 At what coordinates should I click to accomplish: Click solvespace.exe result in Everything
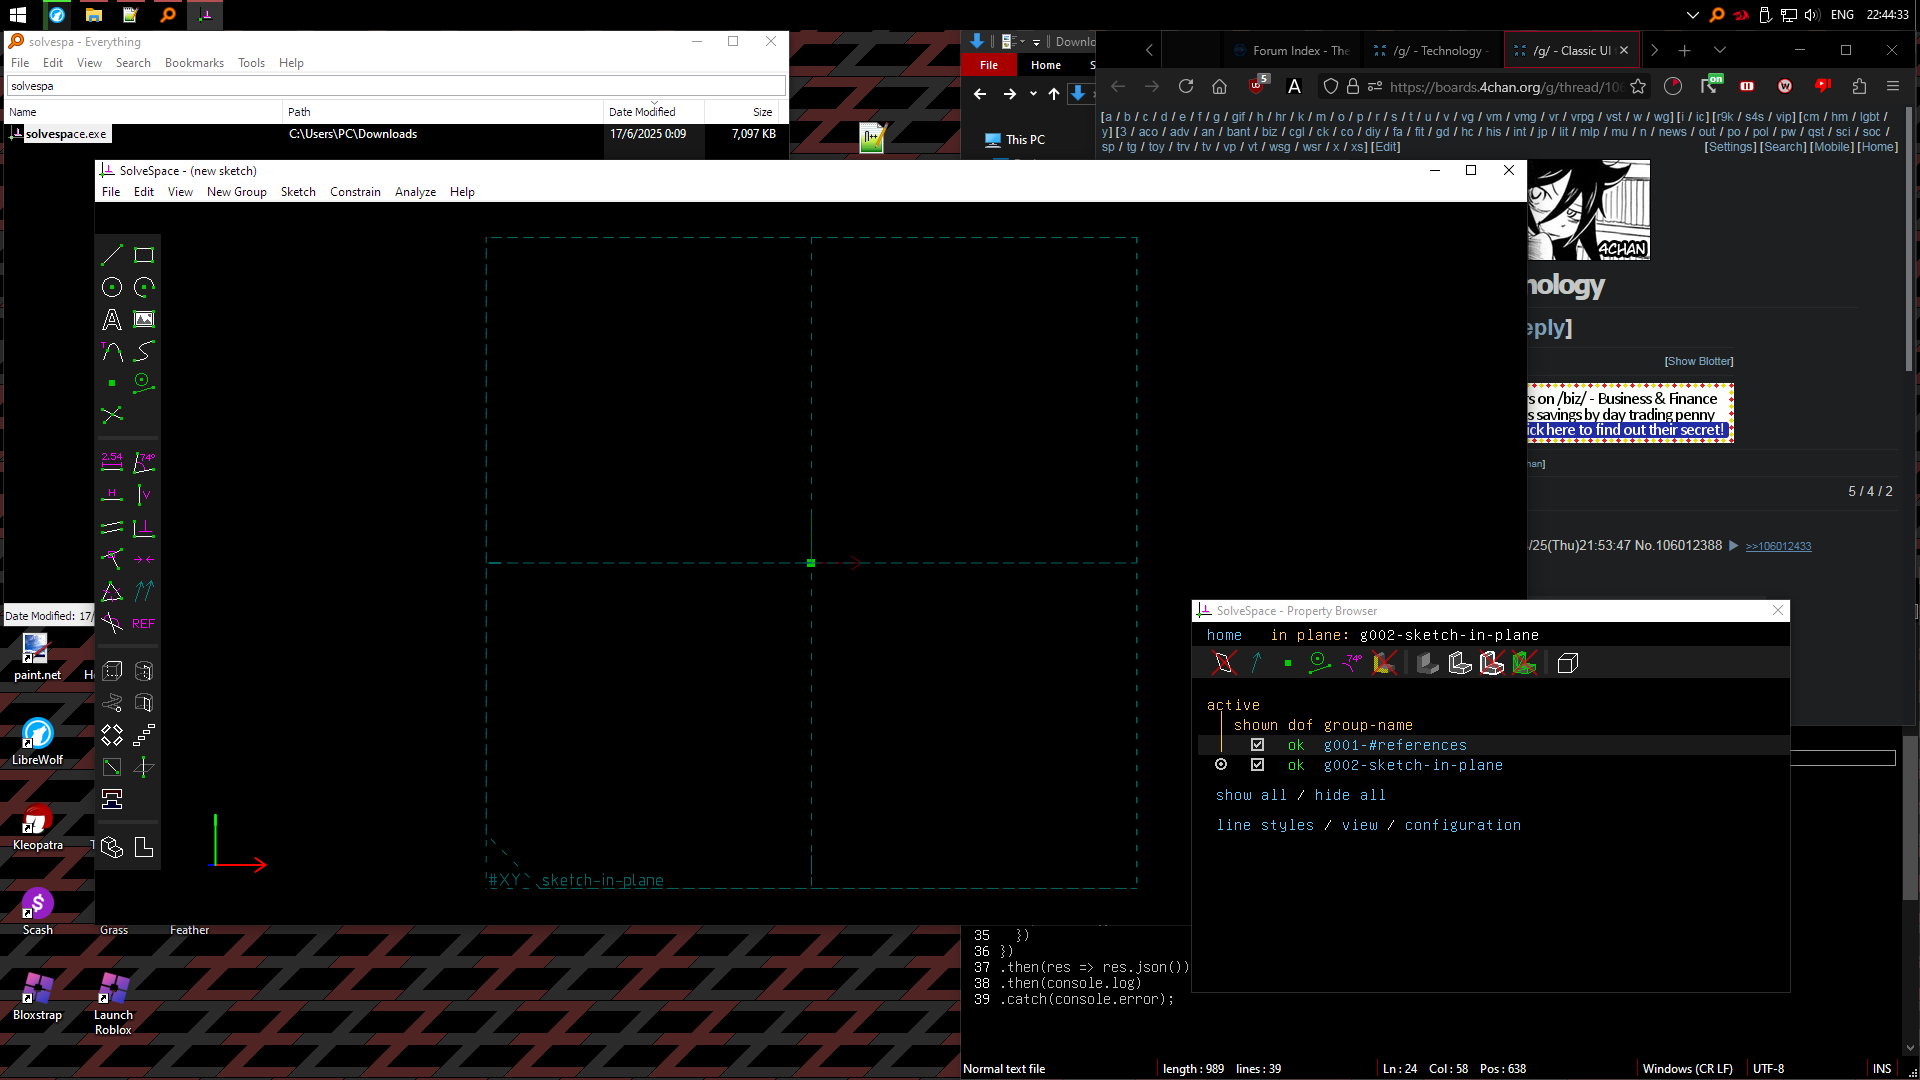66,134
